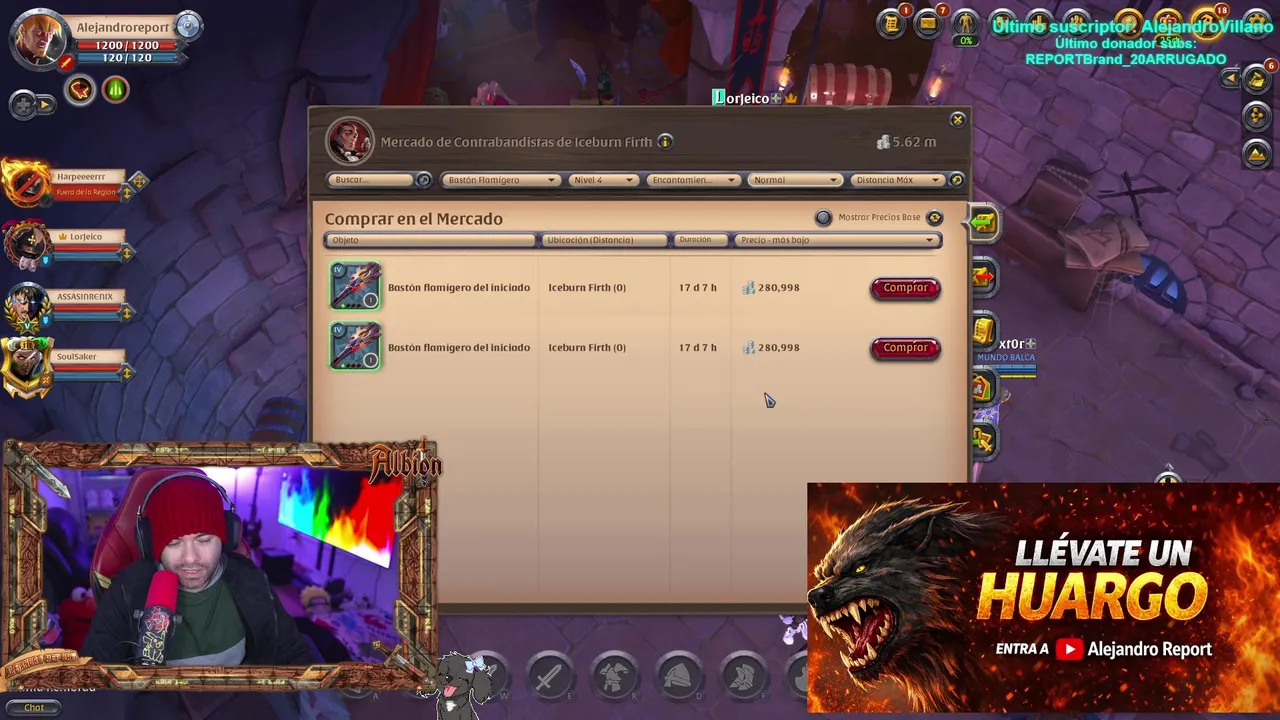The width and height of the screenshot is (1280, 720).
Task: Open the quest log scroll icon
Action: pyautogui.click(x=891, y=23)
